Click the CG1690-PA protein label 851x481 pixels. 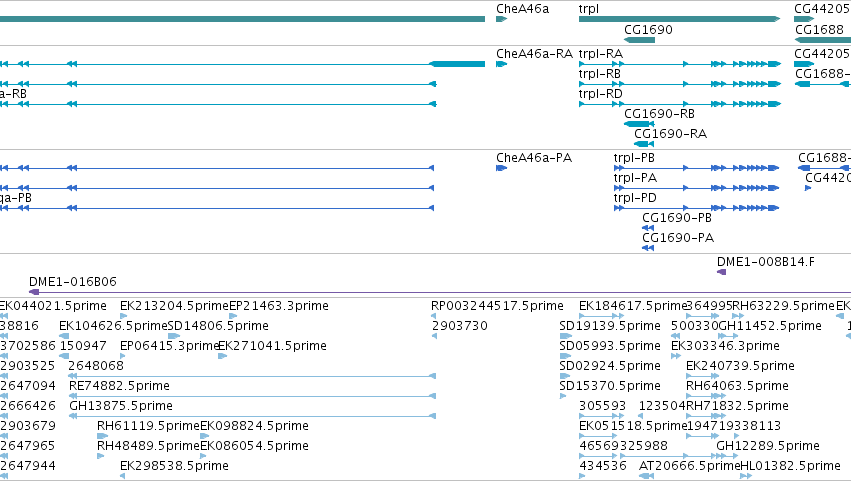pyautogui.click(x=678, y=238)
